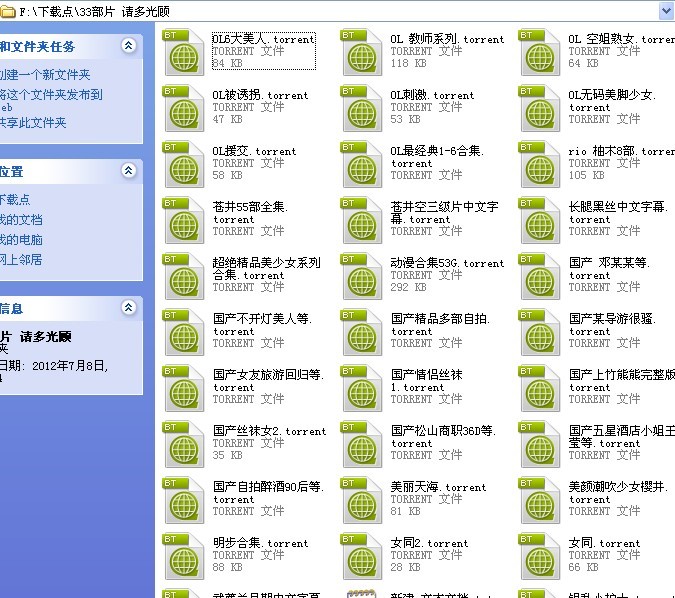
Task: Click the file name 国产上竹能能完整版
Action: (621, 381)
